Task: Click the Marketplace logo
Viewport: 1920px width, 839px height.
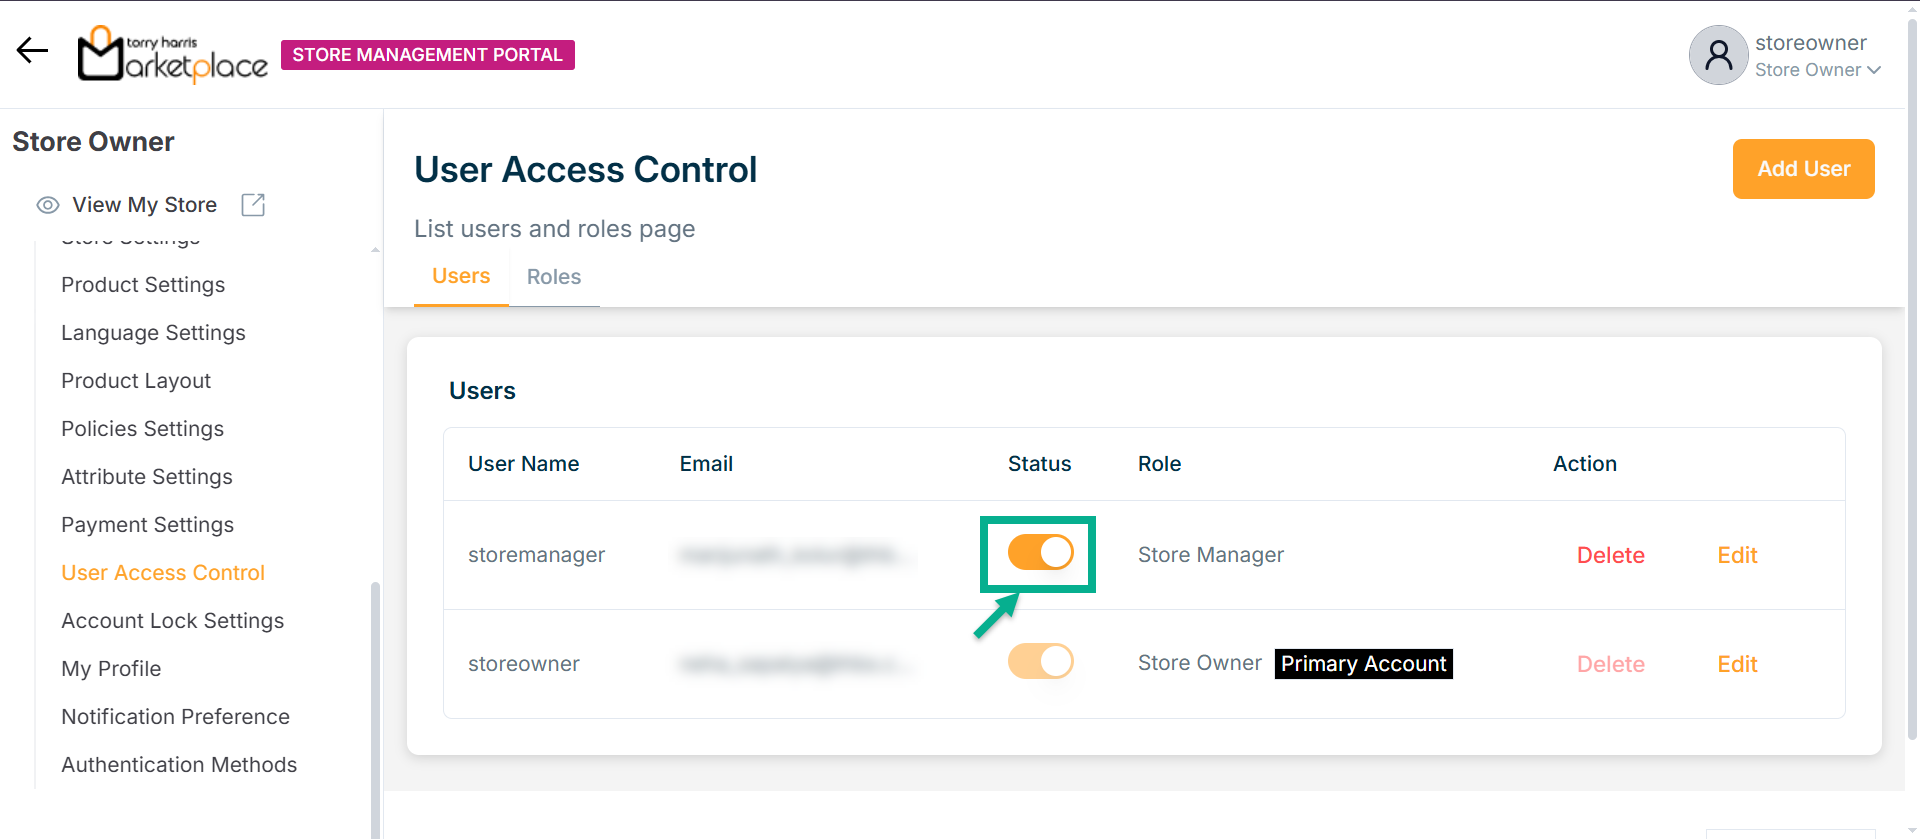Action: point(173,55)
